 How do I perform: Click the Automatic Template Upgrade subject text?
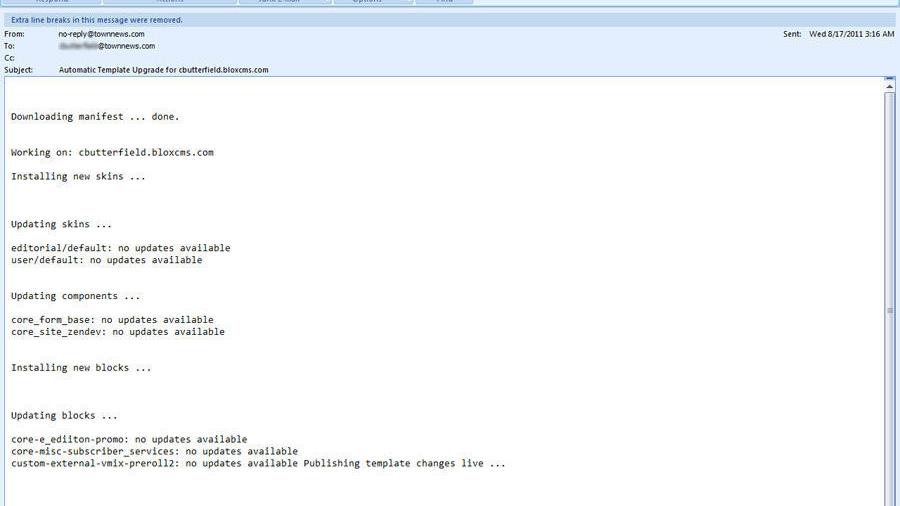click(163, 70)
